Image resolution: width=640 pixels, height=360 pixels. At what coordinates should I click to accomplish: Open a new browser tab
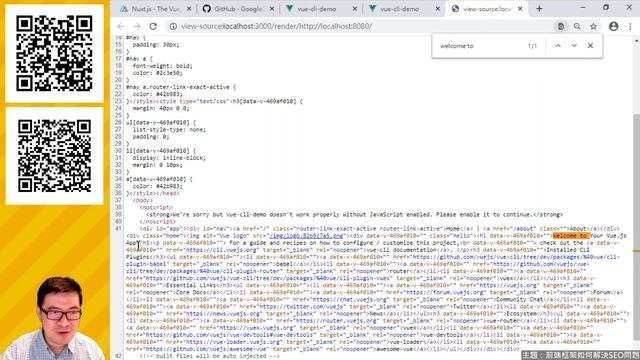click(539, 9)
